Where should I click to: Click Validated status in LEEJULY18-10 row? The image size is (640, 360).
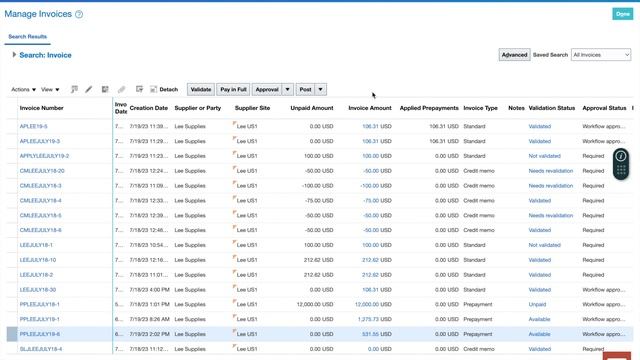[x=540, y=260]
